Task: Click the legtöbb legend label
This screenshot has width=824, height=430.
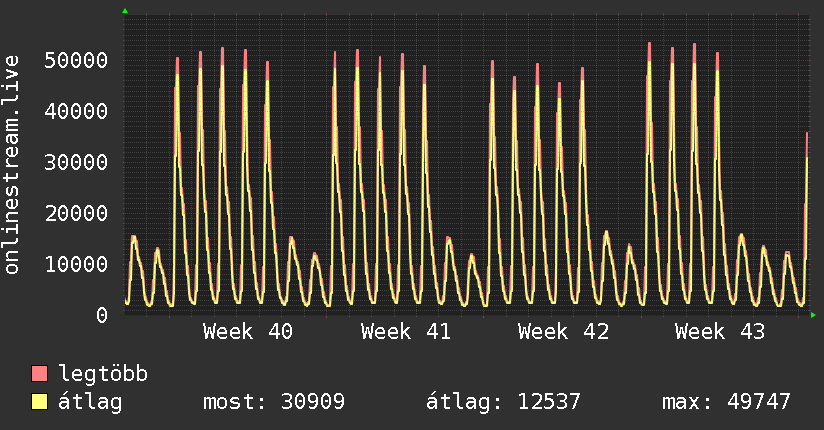Action: point(102,374)
